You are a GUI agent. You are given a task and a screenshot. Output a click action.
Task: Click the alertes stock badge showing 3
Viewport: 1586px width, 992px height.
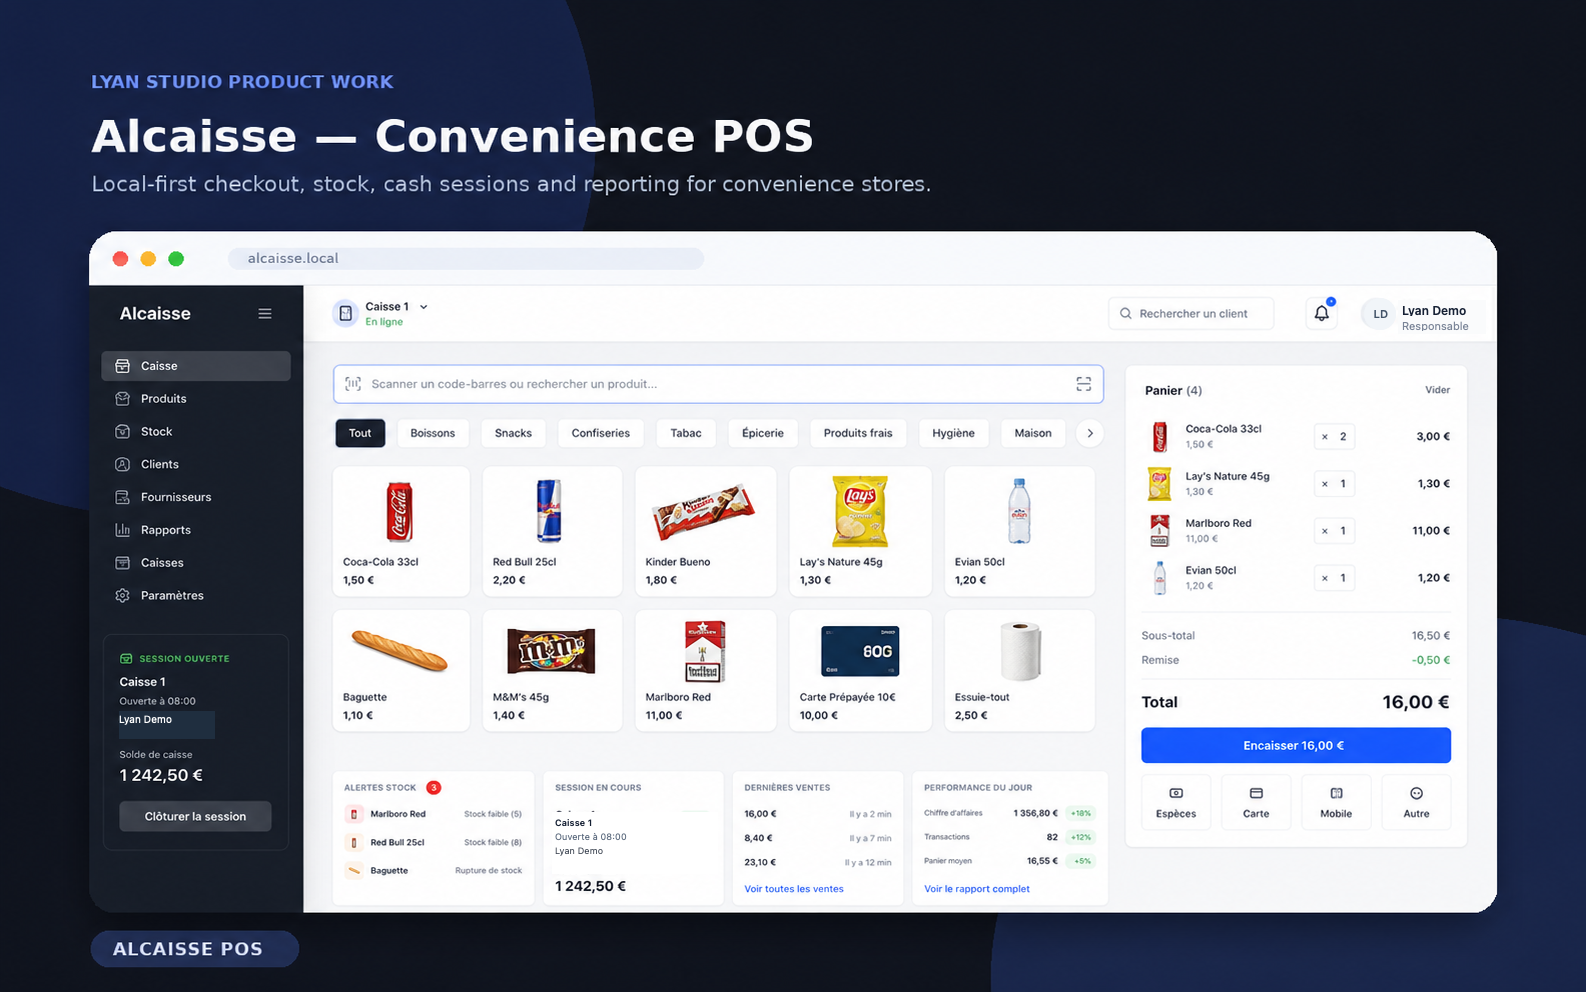[434, 788]
